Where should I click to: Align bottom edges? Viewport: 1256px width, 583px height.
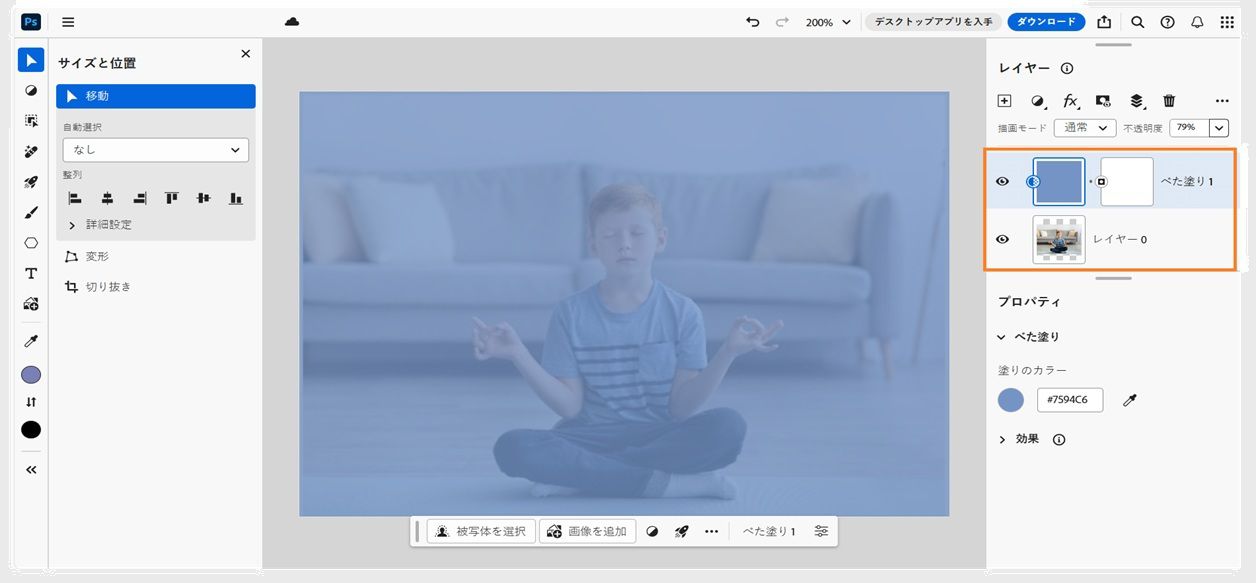[x=236, y=198]
